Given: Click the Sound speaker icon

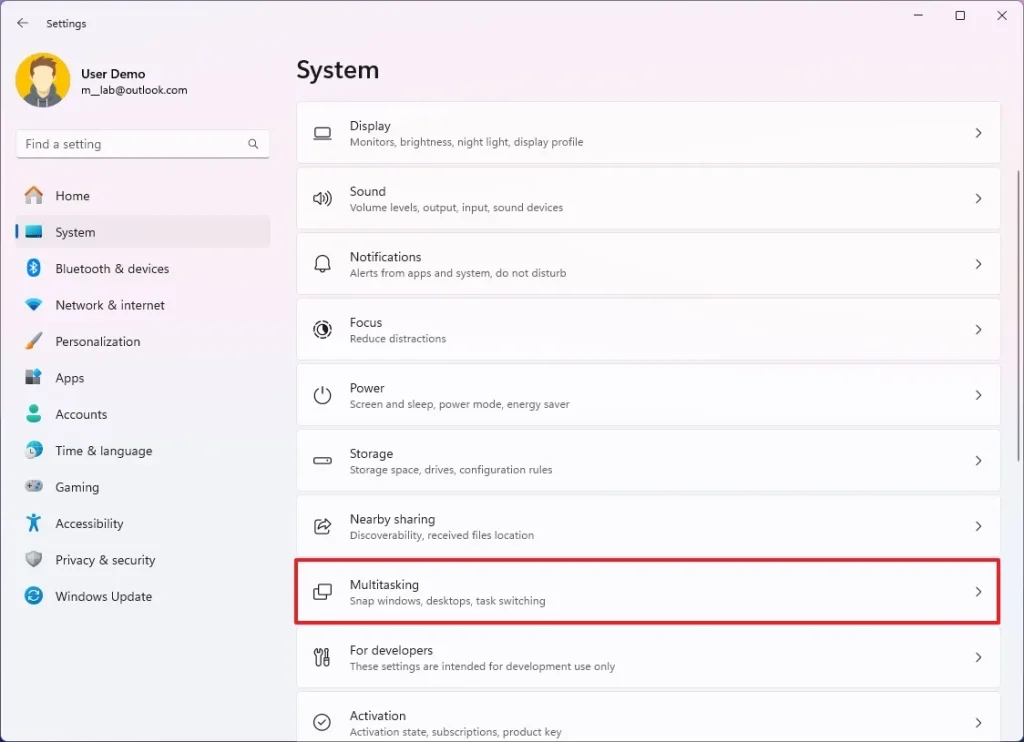Looking at the screenshot, I should (322, 199).
